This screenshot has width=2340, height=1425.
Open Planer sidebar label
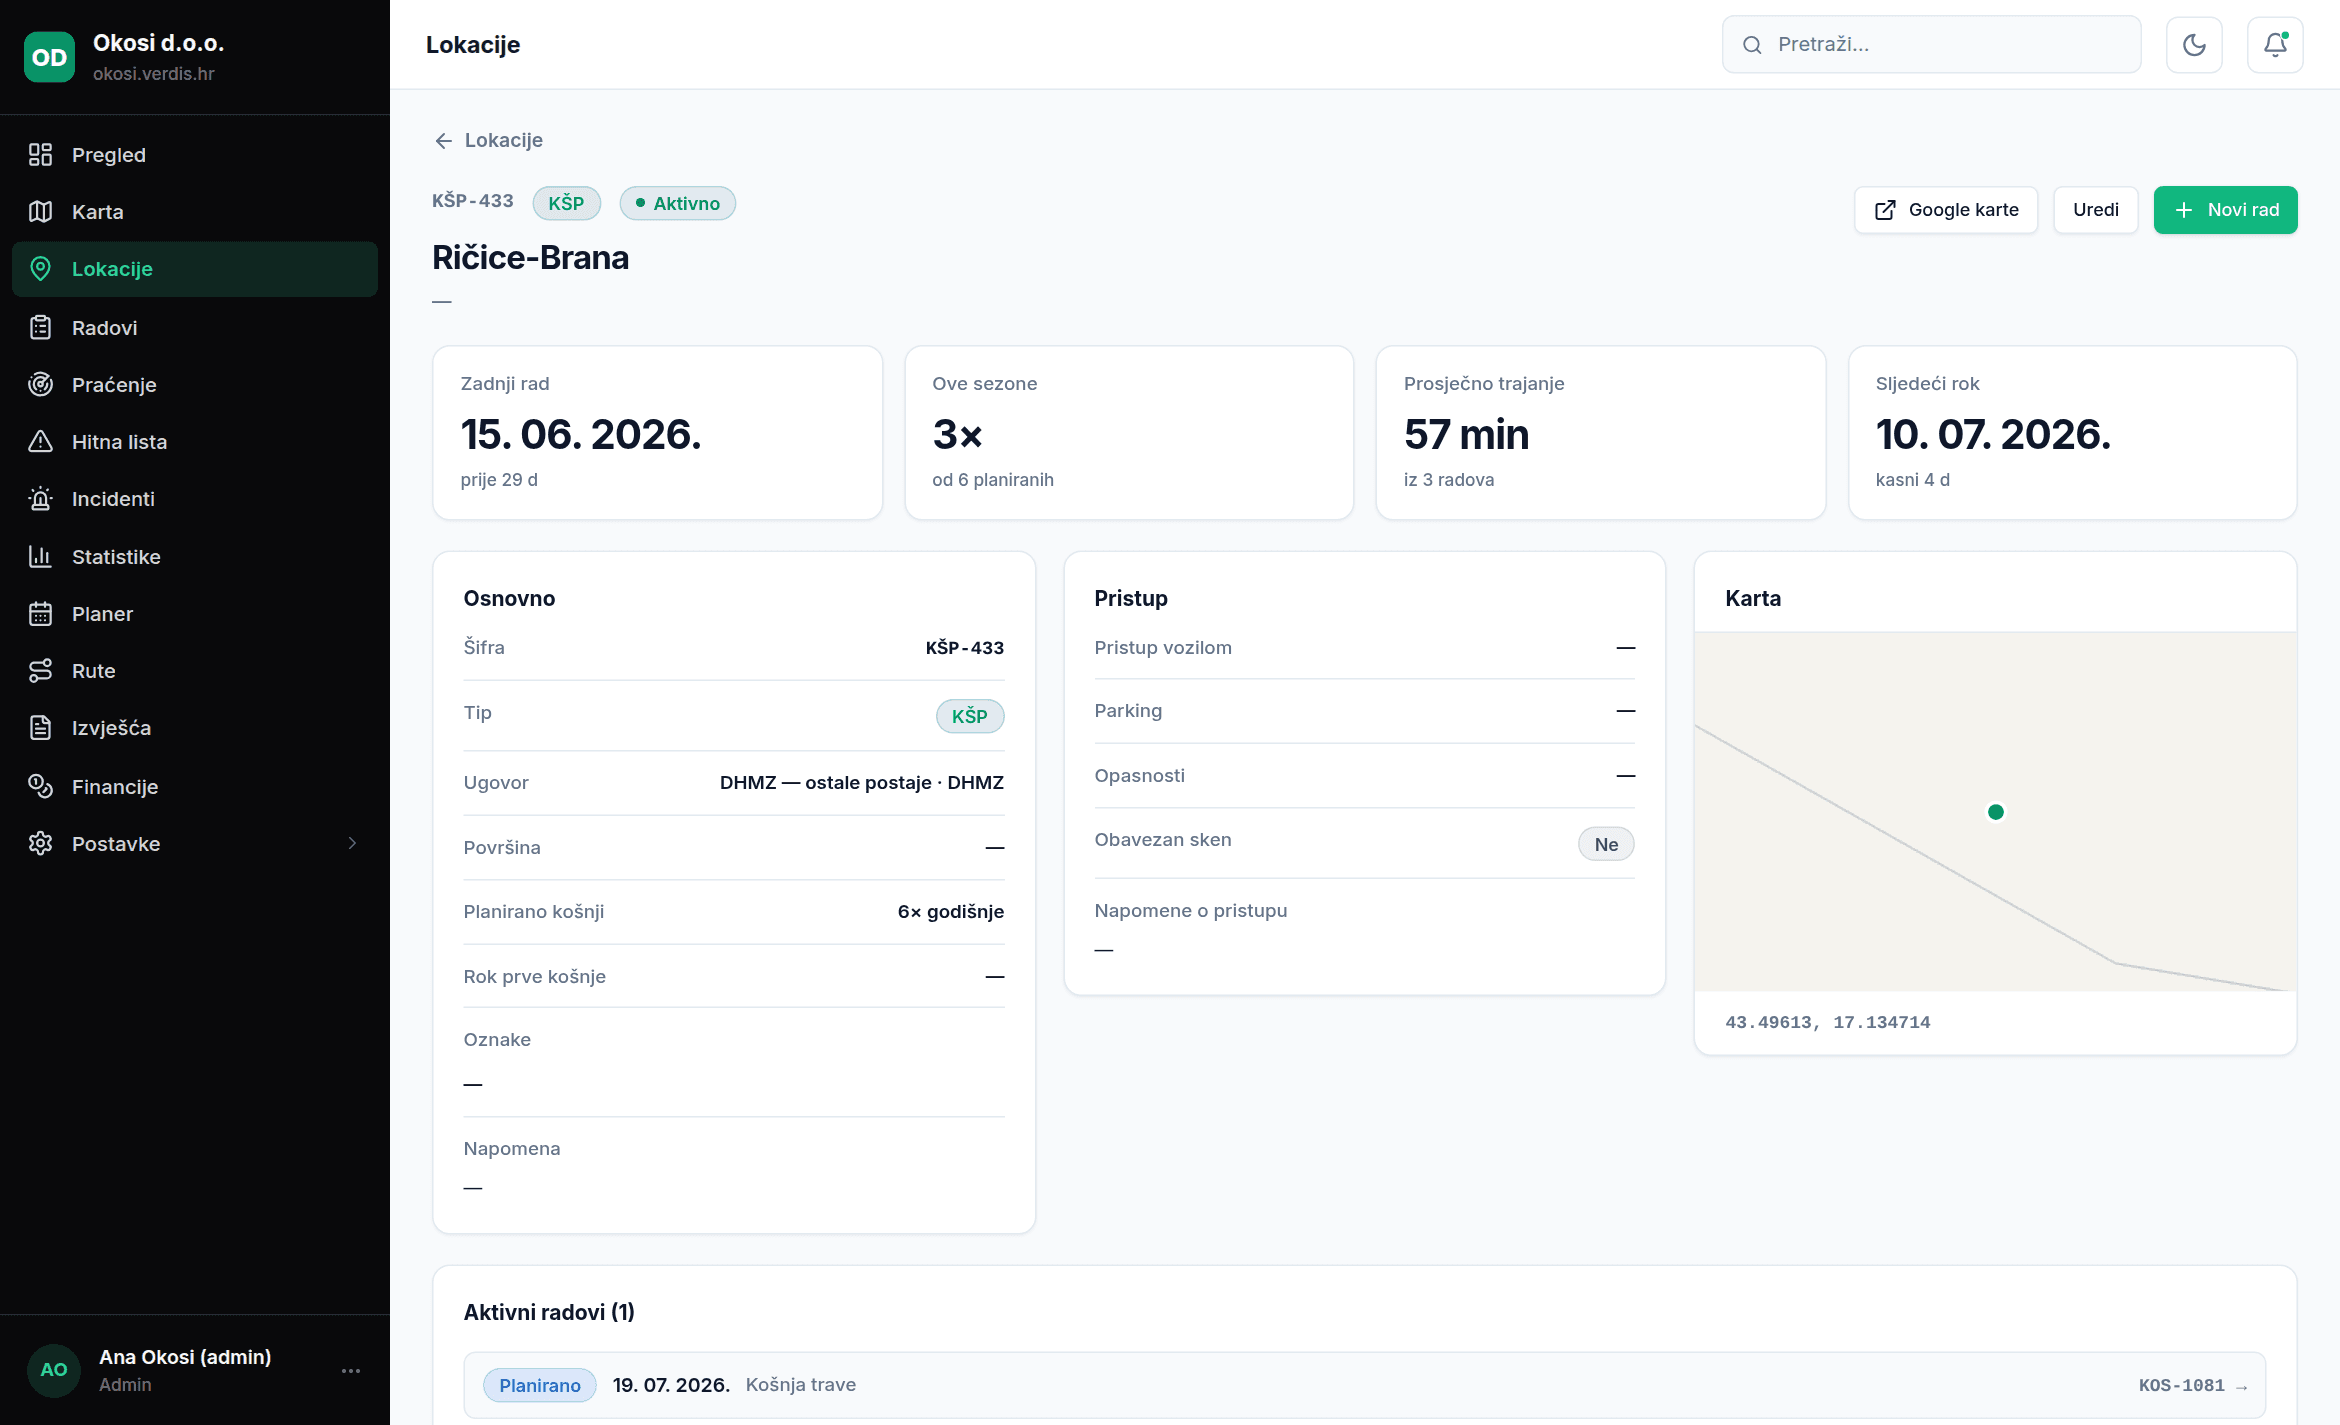(x=102, y=614)
